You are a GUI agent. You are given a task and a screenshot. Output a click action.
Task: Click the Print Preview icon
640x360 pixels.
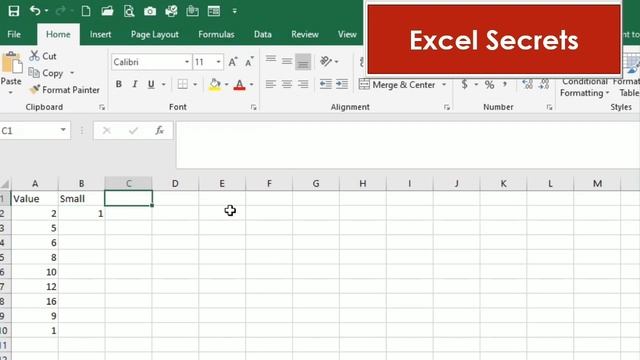coord(129,11)
